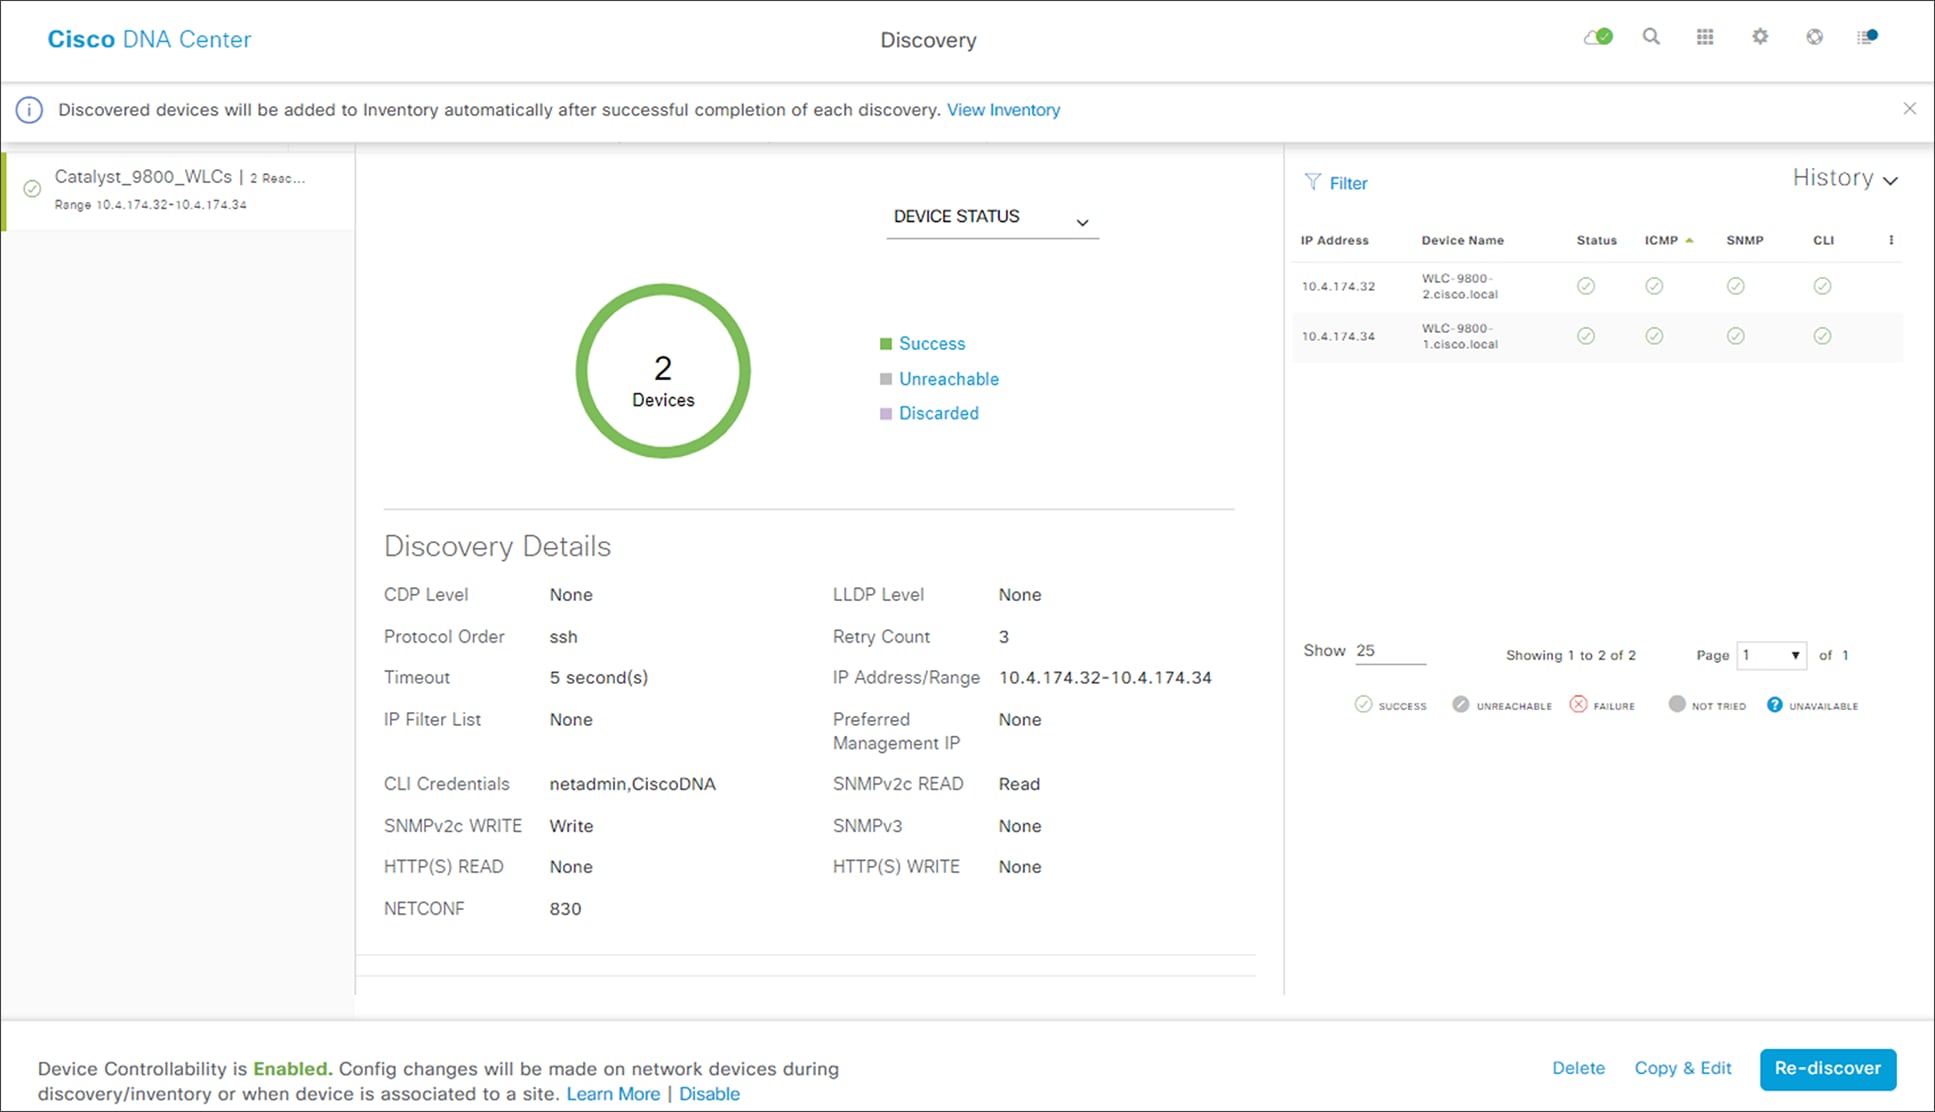Click the purple Discarded color swatch
This screenshot has width=1935, height=1112.
[x=886, y=414]
